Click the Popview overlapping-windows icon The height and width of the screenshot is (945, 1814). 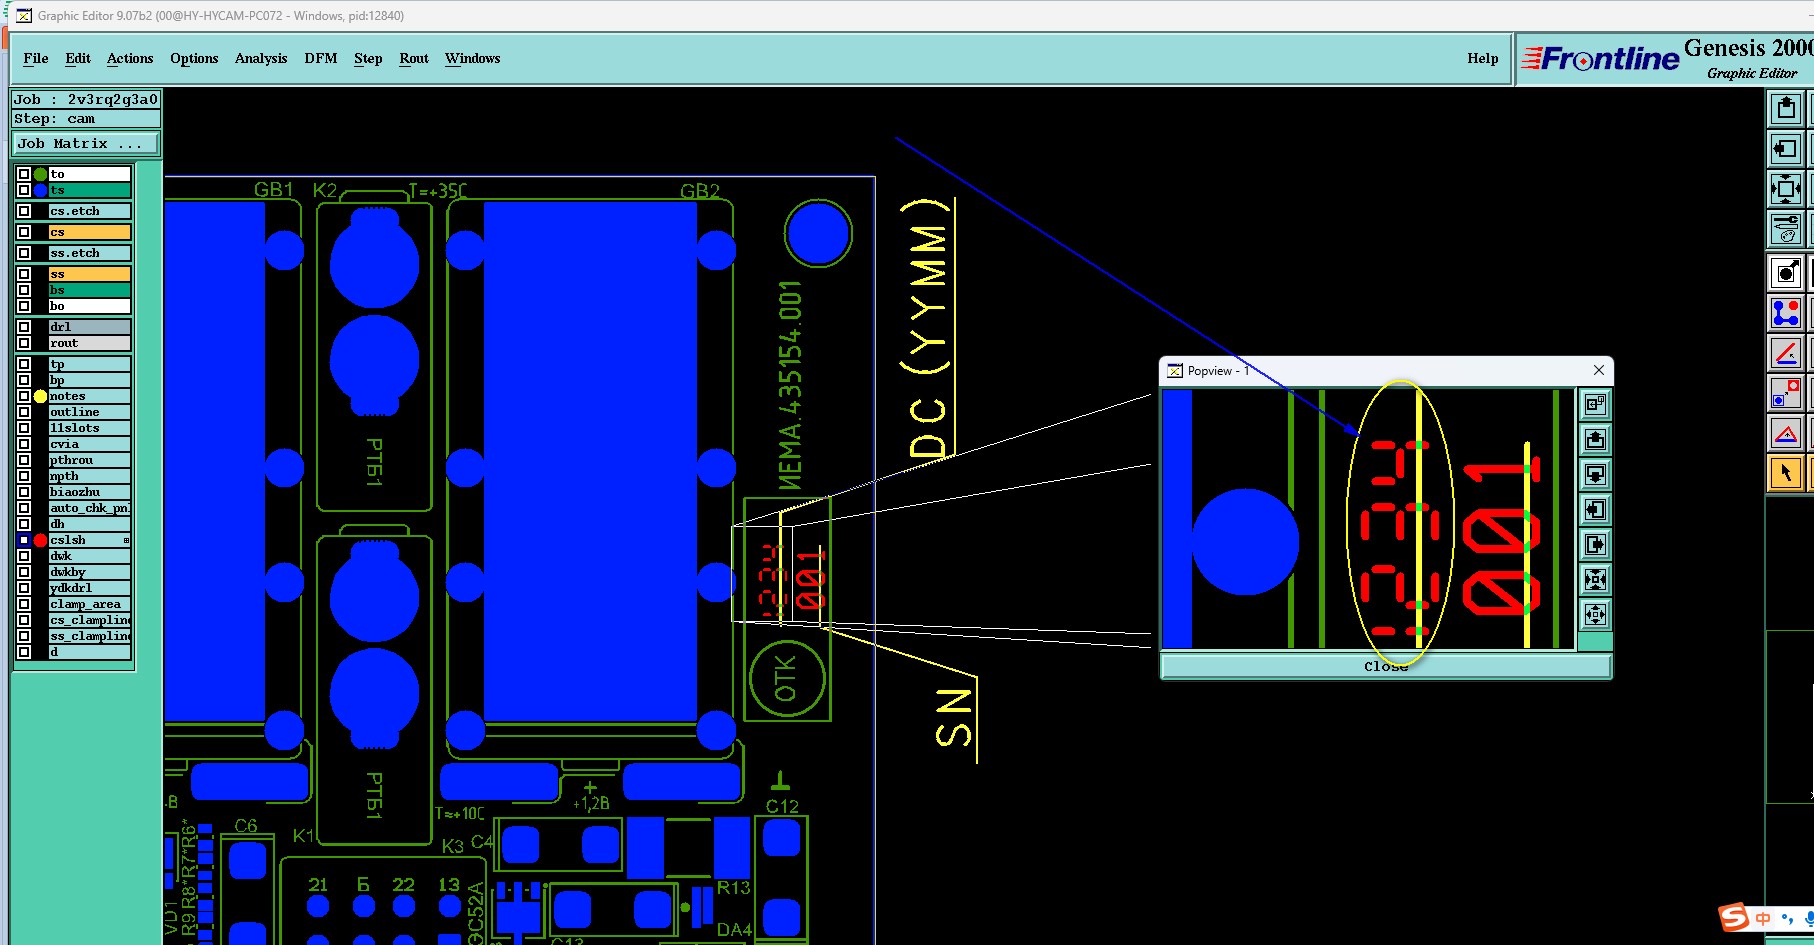tap(1596, 404)
